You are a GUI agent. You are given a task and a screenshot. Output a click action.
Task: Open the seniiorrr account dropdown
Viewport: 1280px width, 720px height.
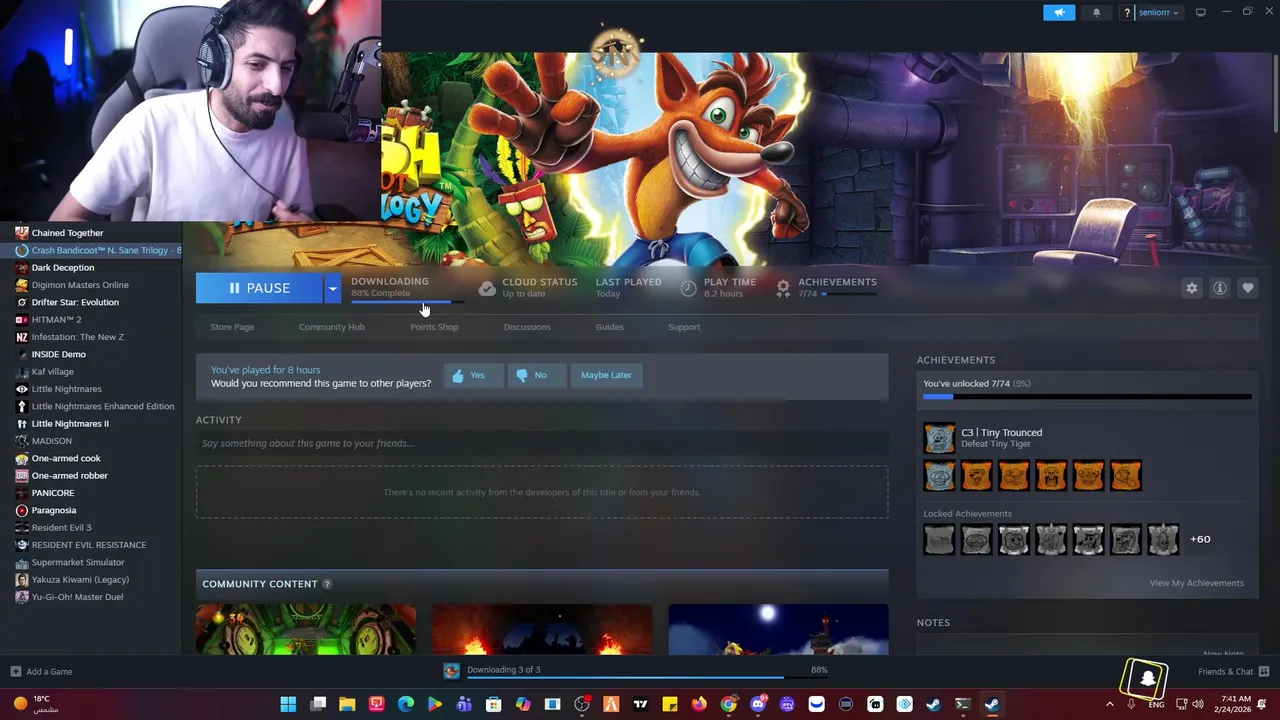coord(1158,12)
